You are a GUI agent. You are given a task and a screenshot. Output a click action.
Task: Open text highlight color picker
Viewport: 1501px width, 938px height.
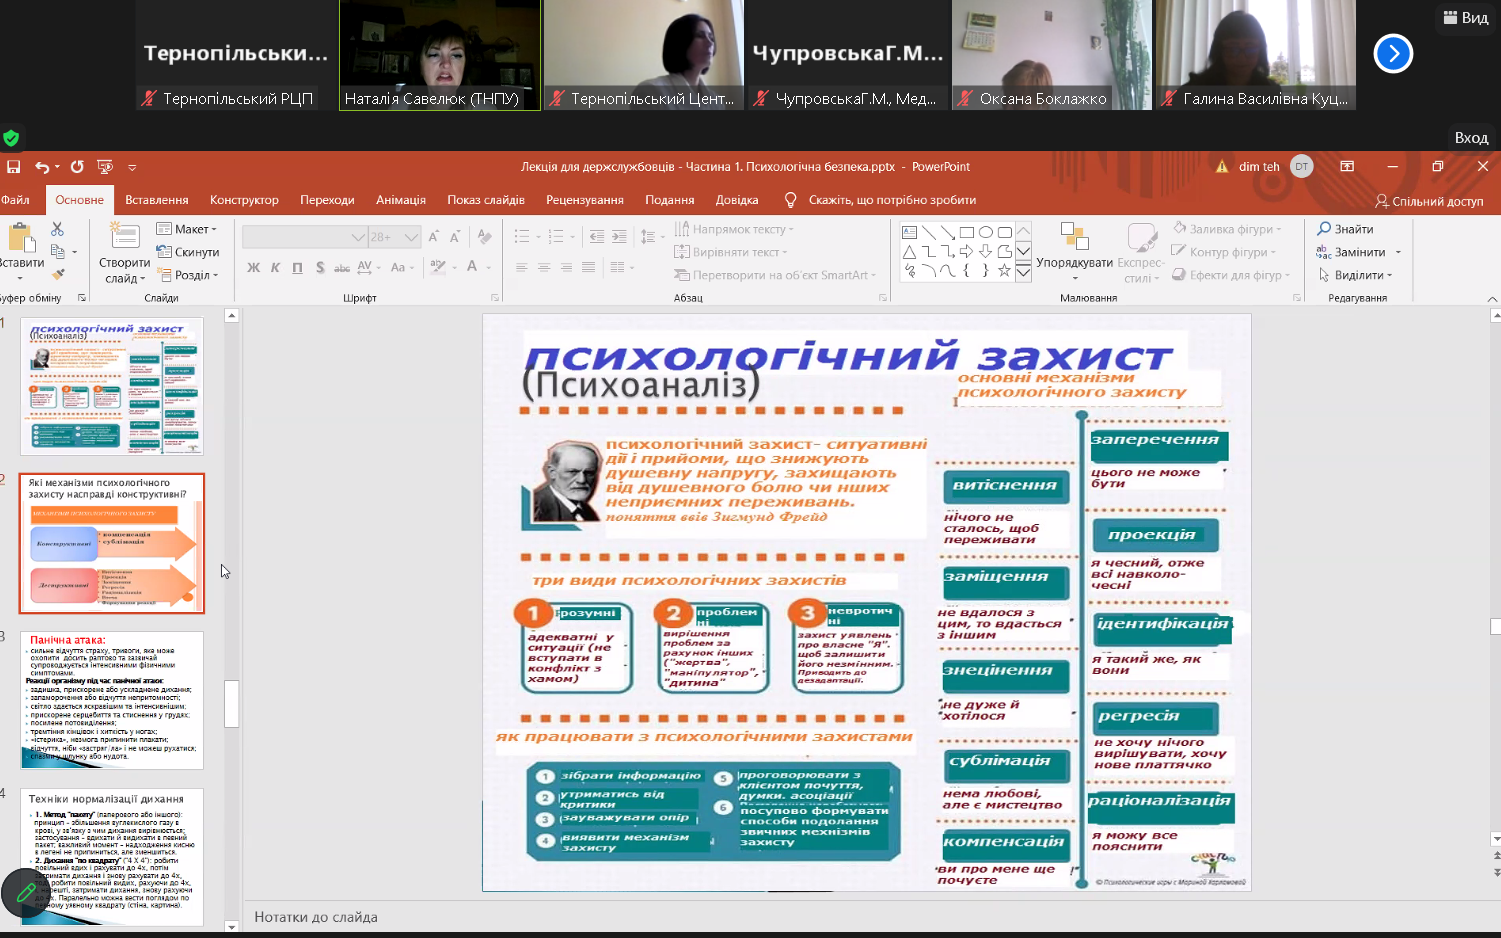click(438, 267)
